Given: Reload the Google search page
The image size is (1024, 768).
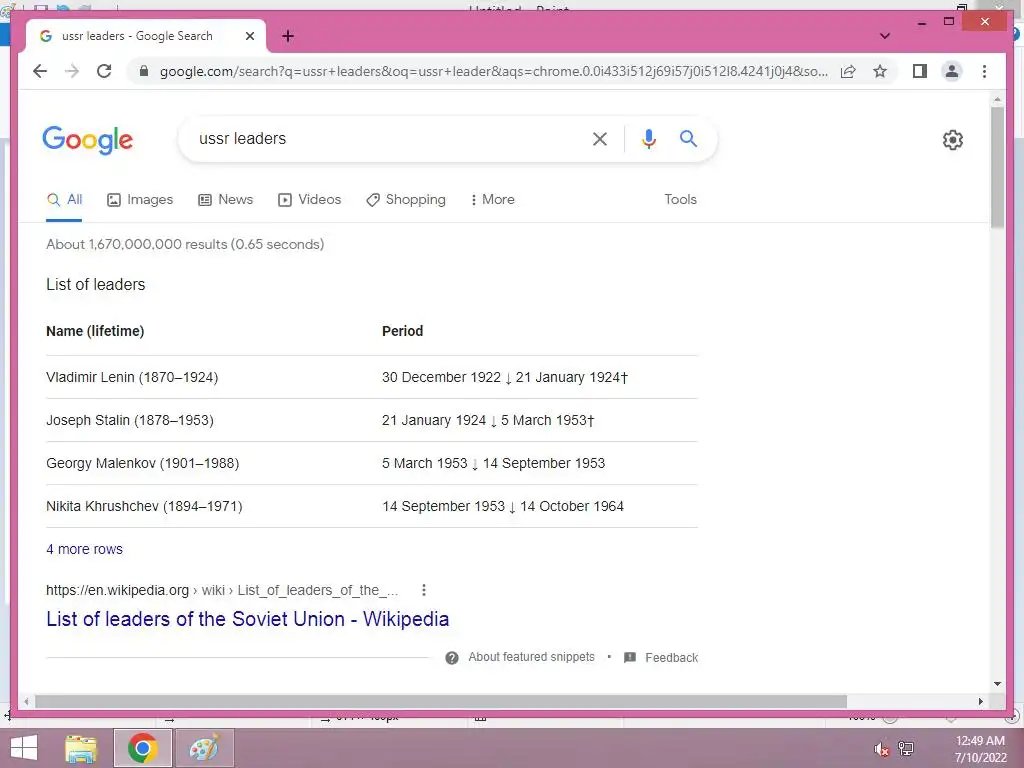Looking at the screenshot, I should (104, 71).
